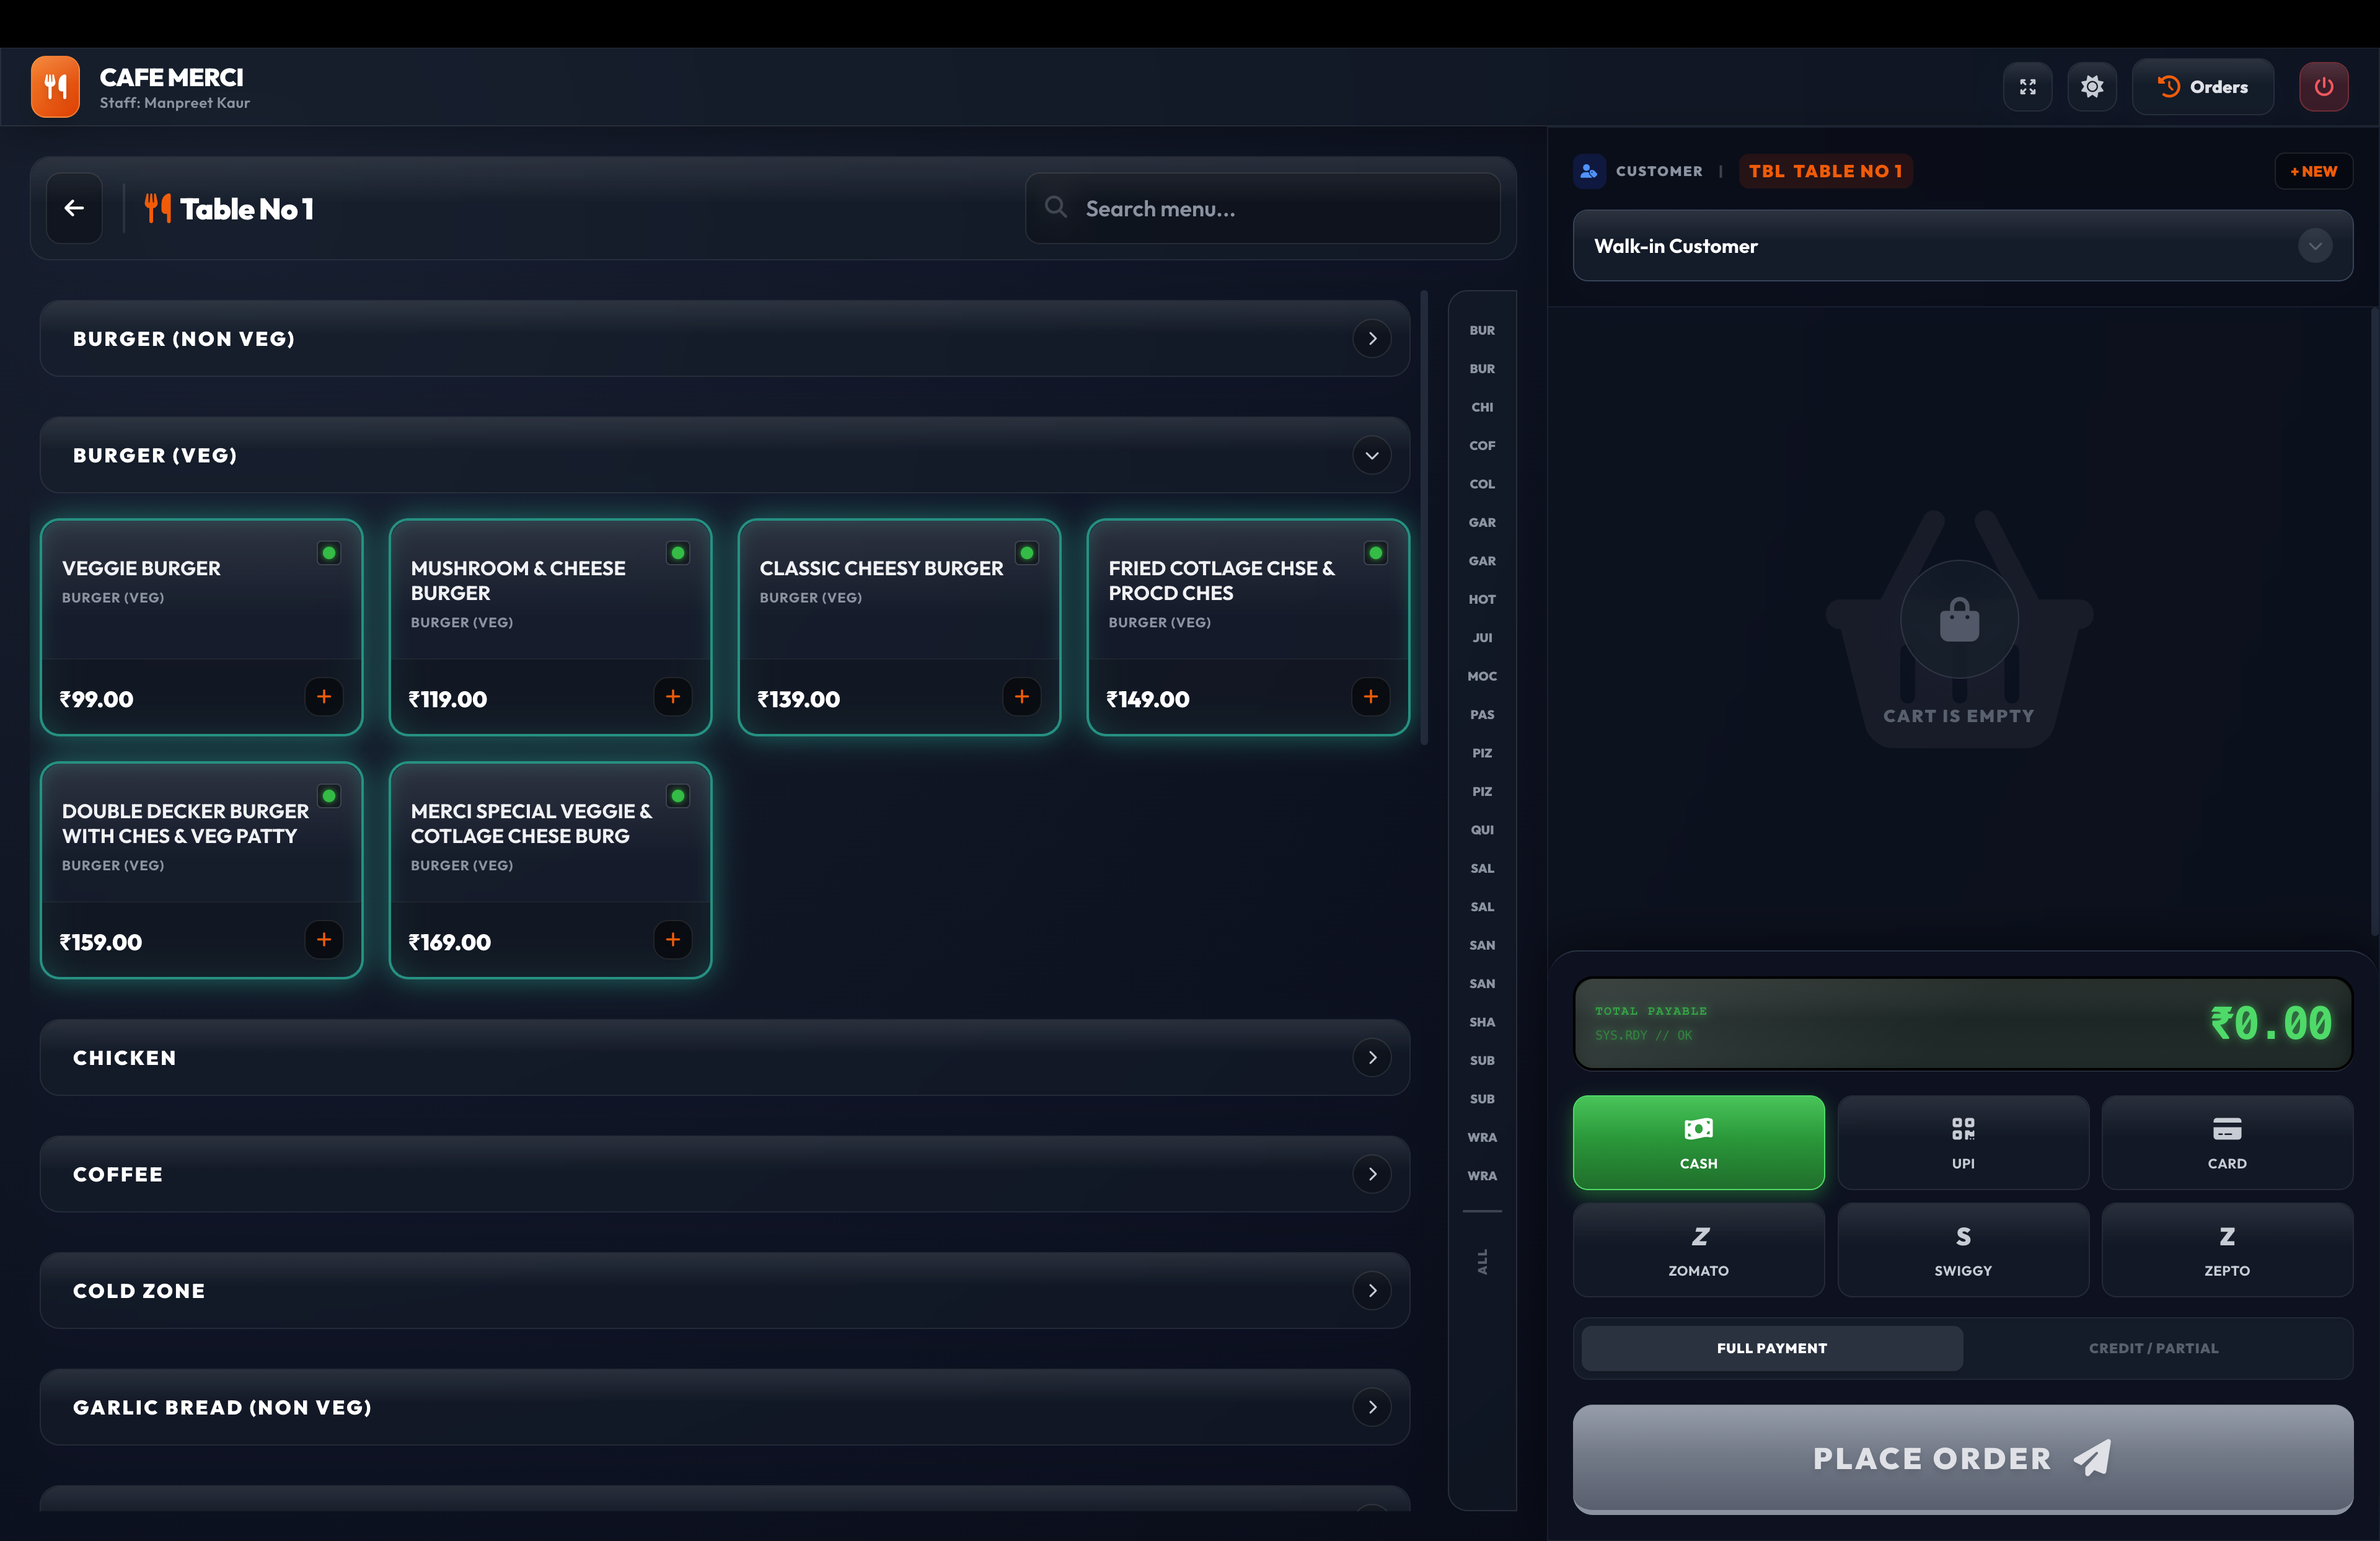
Task: Click the search magnifier in the menu search bar
Action: pyautogui.click(x=1056, y=208)
